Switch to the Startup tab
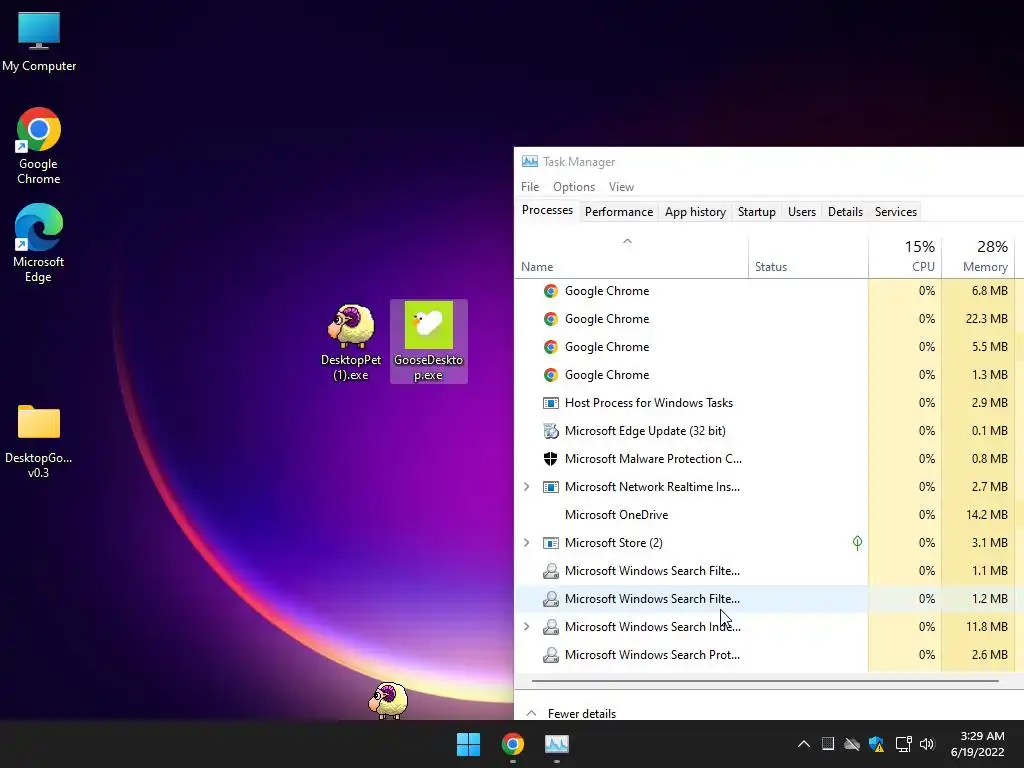Image resolution: width=1024 pixels, height=768 pixels. (x=756, y=212)
